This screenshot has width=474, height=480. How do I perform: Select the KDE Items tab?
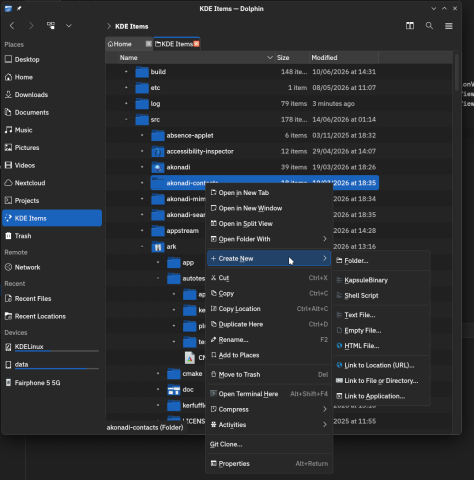tap(176, 44)
